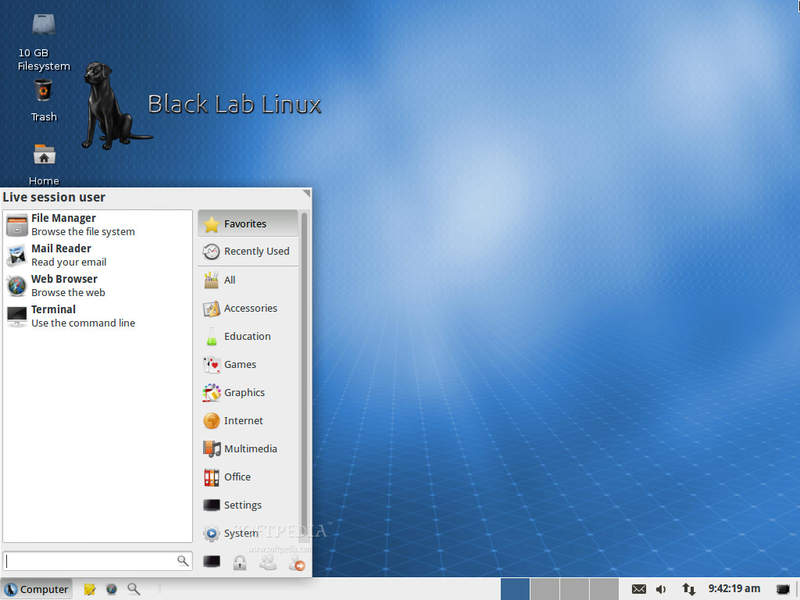Switch to the third workspace

[574, 589]
